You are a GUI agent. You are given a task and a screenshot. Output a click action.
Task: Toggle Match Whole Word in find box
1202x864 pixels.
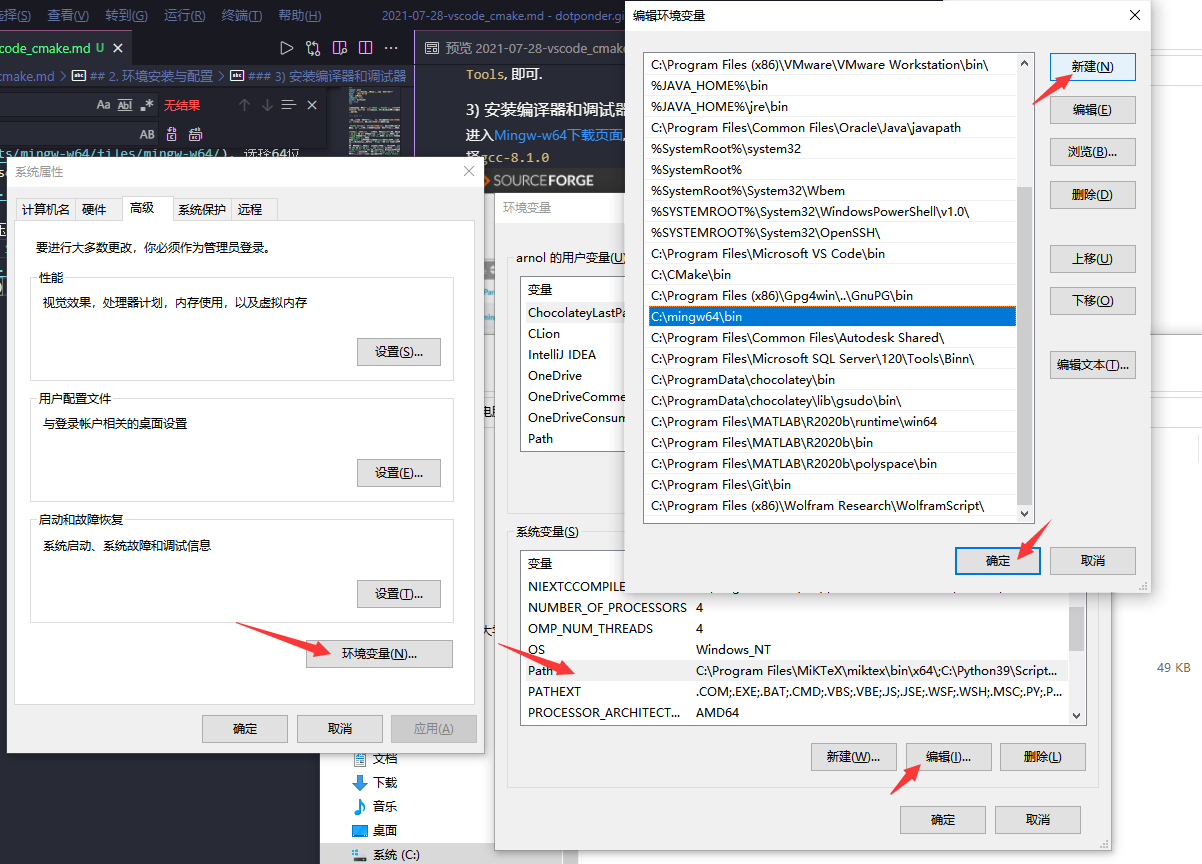pyautogui.click(x=125, y=105)
